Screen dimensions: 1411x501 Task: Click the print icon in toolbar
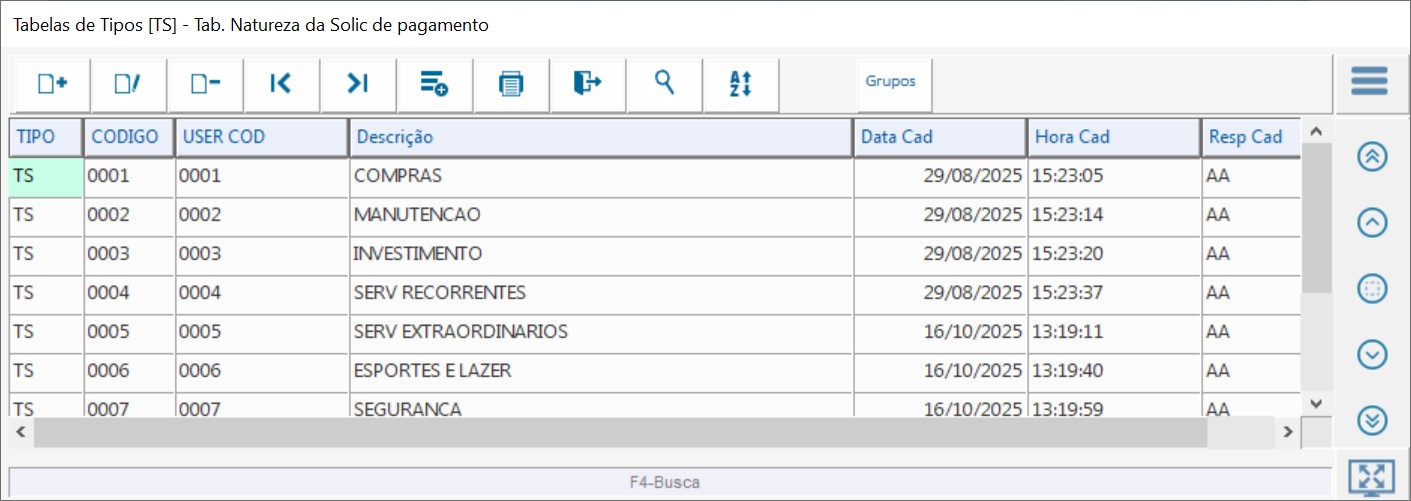click(511, 84)
